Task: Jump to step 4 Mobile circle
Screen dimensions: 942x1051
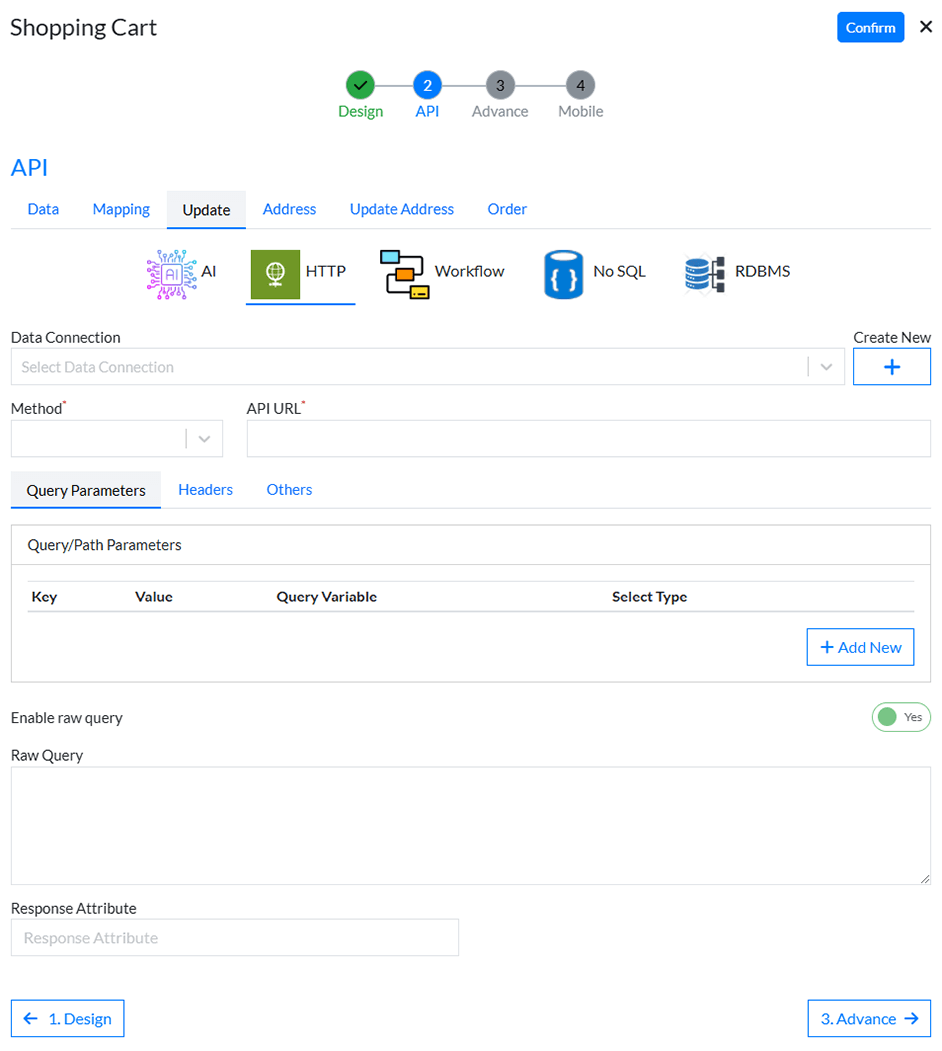Action: pos(580,86)
